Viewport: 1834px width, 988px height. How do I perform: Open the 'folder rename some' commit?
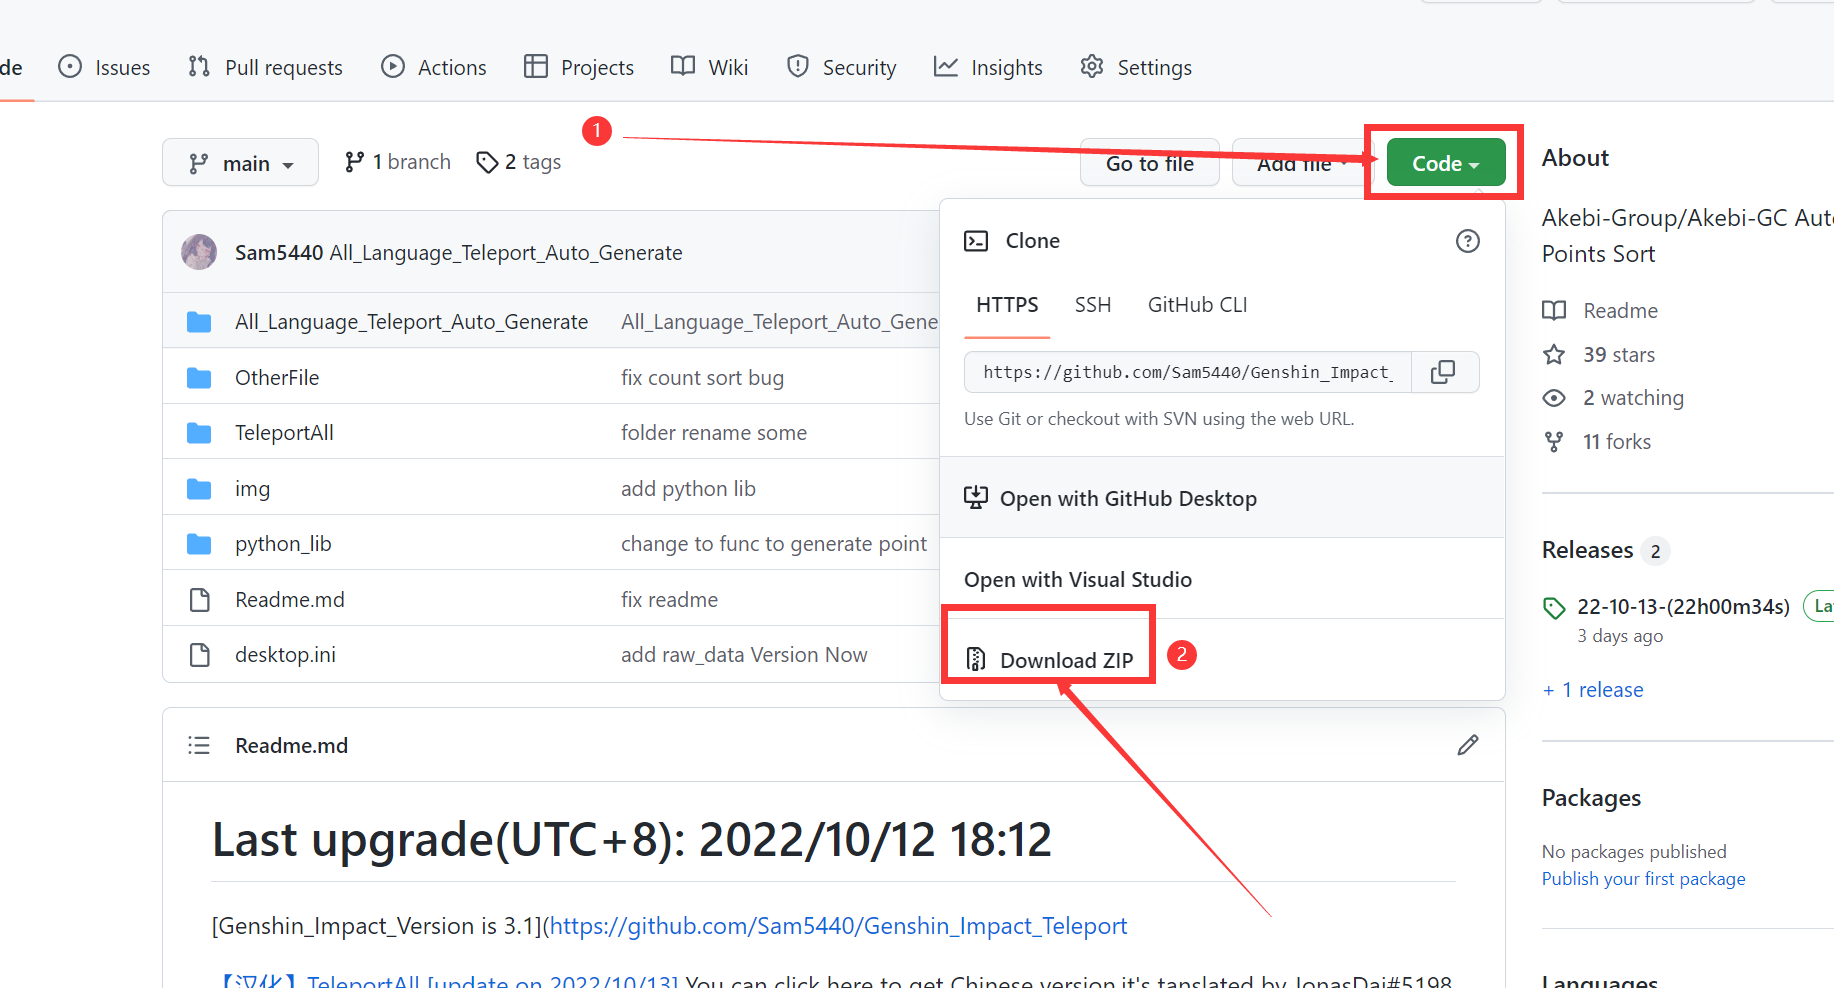click(x=714, y=433)
